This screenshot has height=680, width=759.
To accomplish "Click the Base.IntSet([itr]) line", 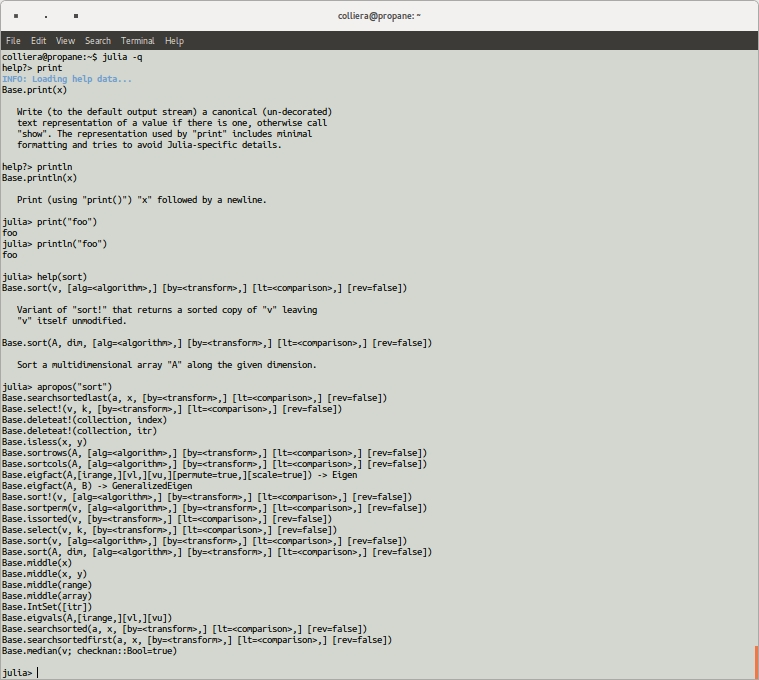I will pyautogui.click(x=47, y=607).
